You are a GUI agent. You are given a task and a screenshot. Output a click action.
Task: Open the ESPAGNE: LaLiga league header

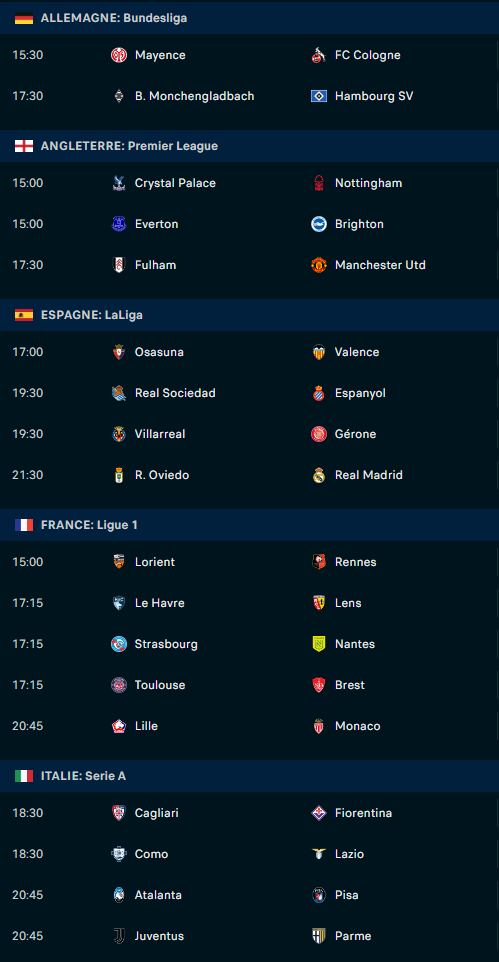click(x=249, y=315)
